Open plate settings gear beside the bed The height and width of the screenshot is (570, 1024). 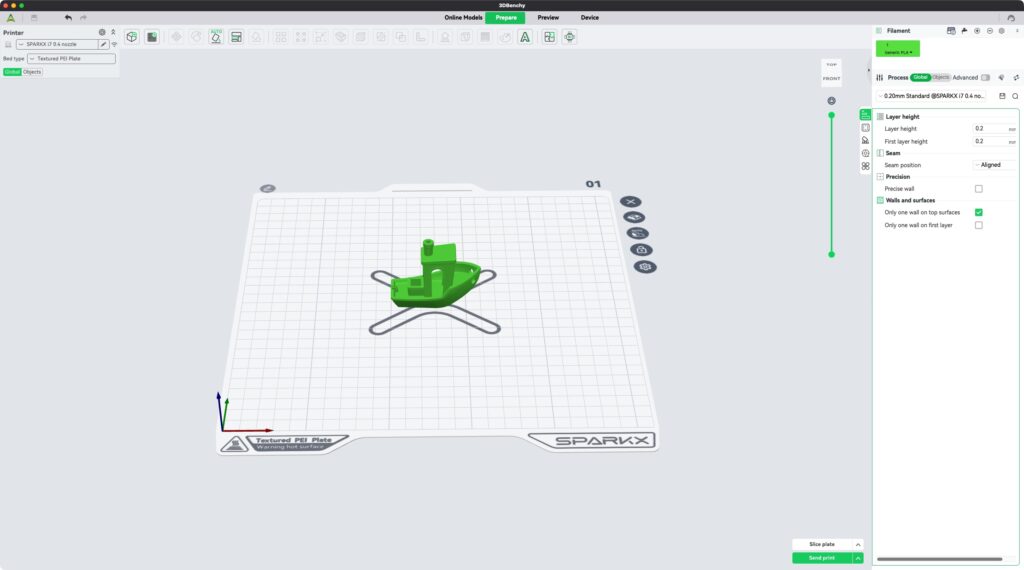tap(645, 267)
